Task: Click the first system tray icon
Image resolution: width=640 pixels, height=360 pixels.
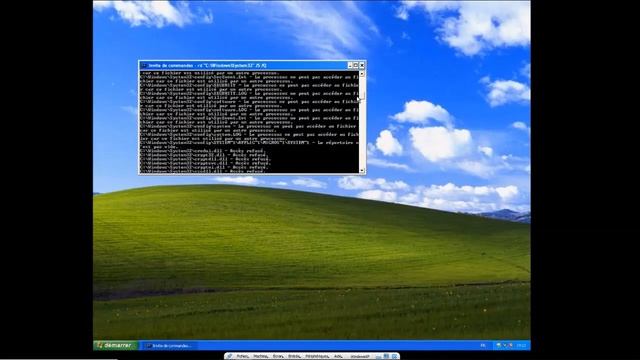Action: tap(498, 345)
